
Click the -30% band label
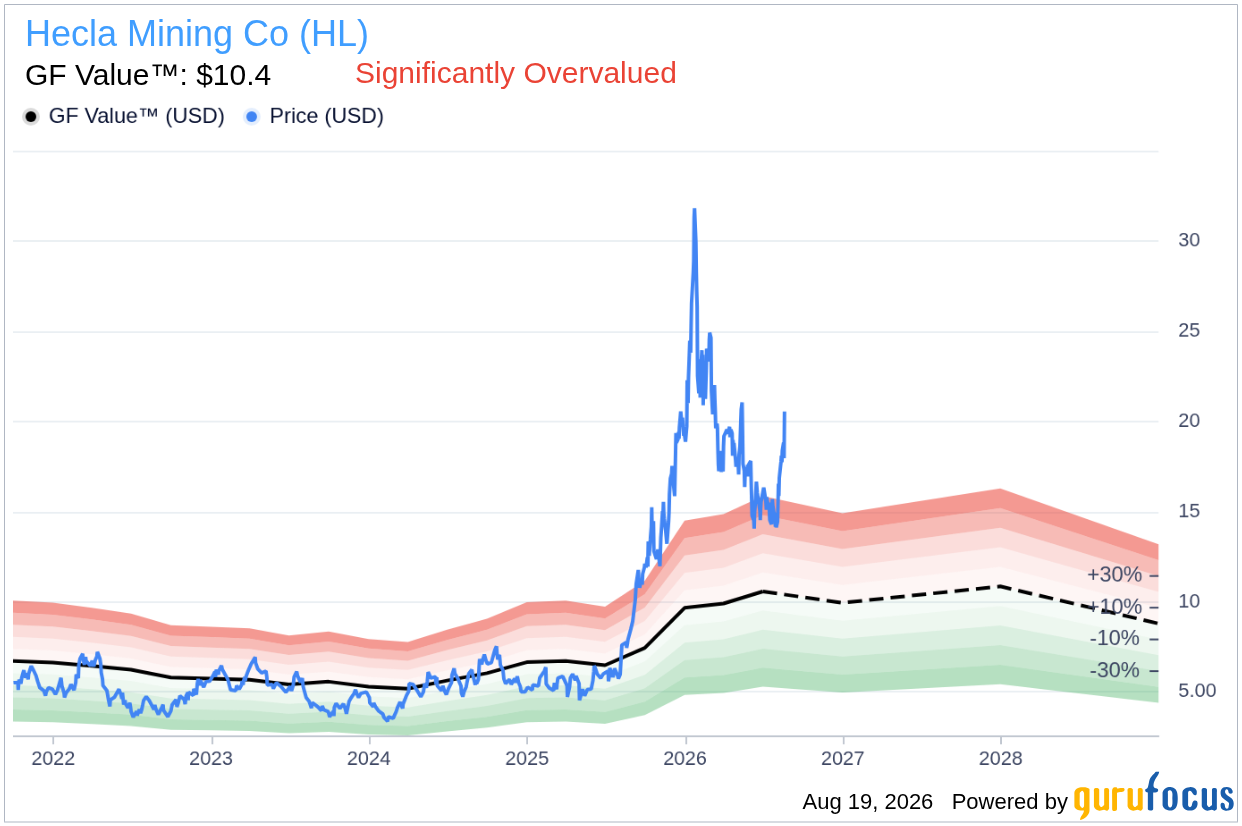click(x=1114, y=670)
